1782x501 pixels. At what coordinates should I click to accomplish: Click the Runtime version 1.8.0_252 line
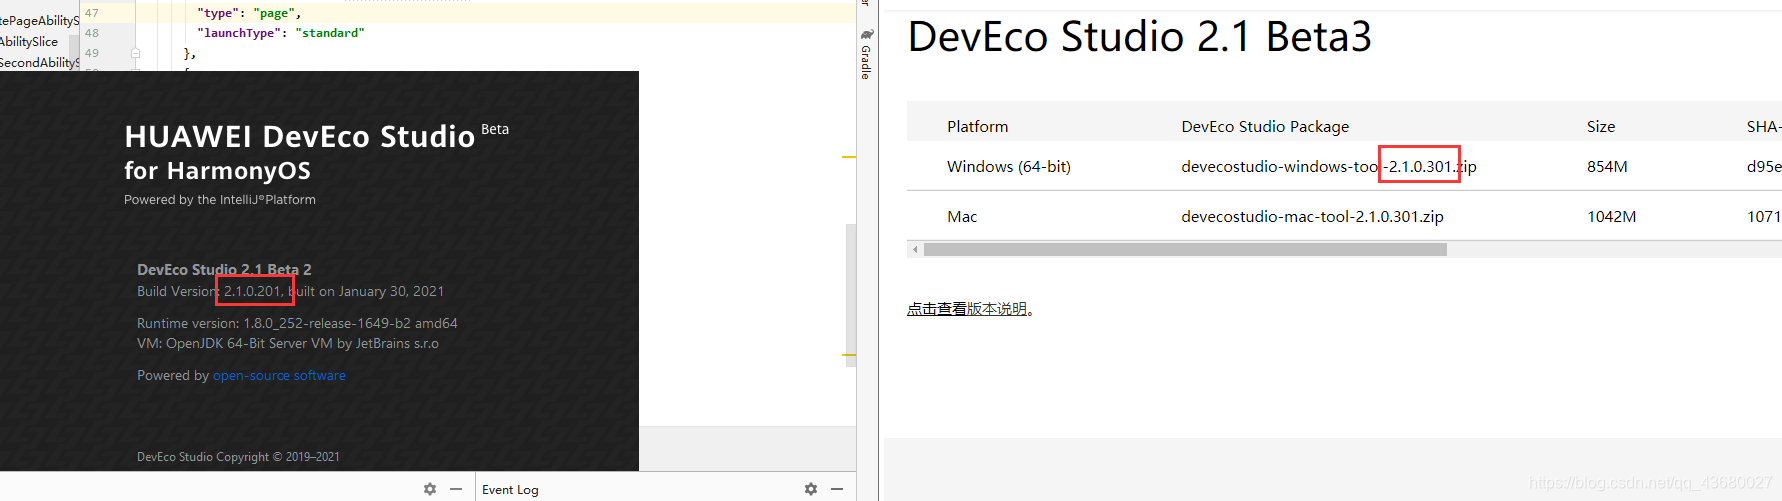pos(297,324)
